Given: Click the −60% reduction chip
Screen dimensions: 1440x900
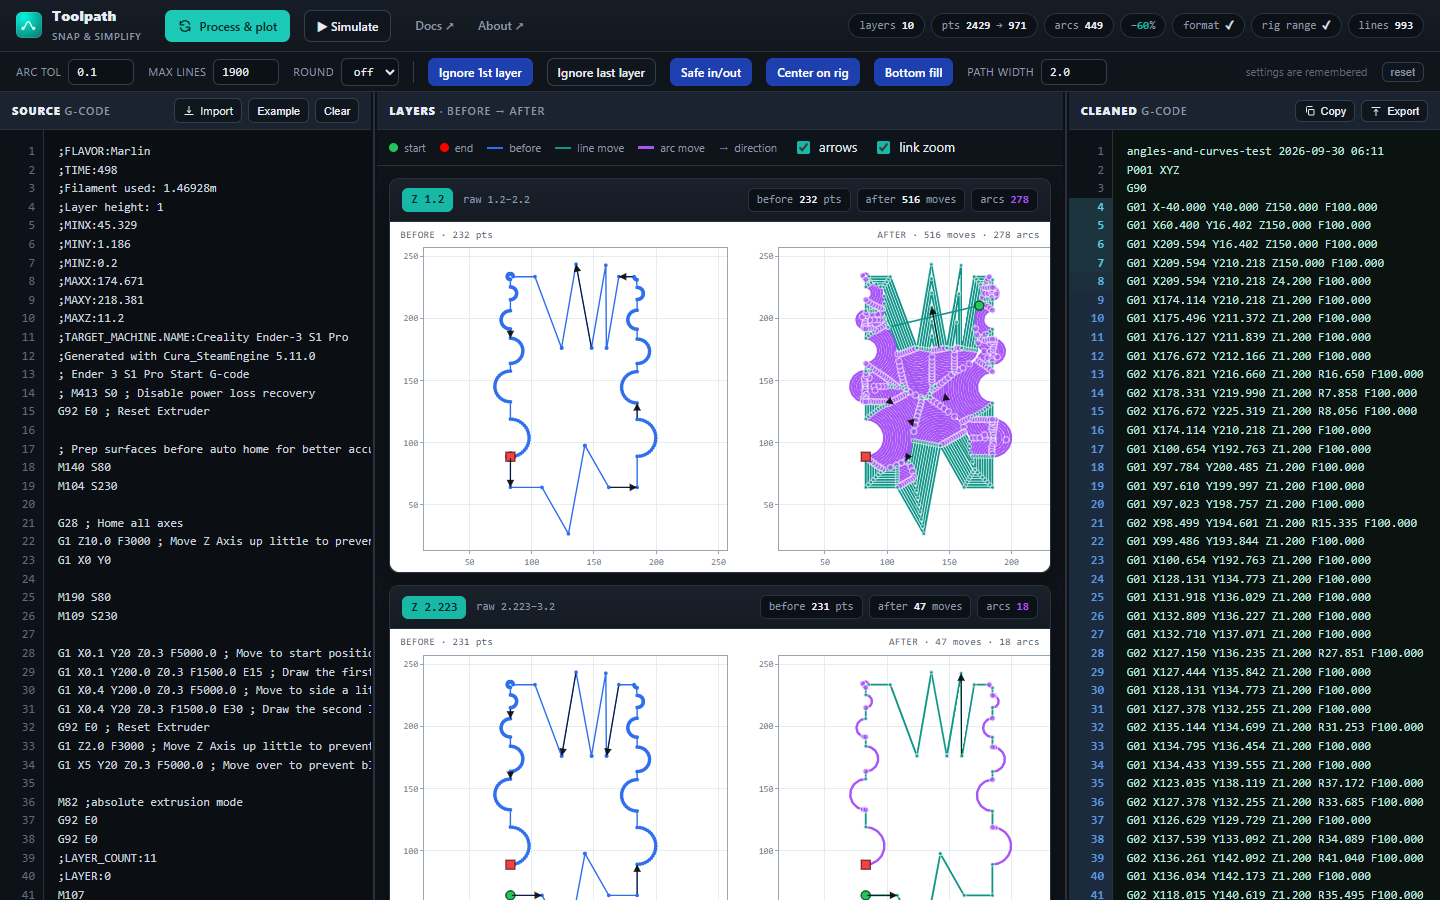Looking at the screenshot, I should (x=1143, y=25).
